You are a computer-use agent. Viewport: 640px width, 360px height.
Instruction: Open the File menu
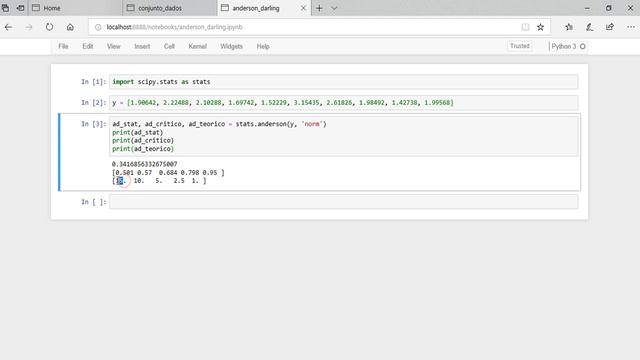click(63, 47)
